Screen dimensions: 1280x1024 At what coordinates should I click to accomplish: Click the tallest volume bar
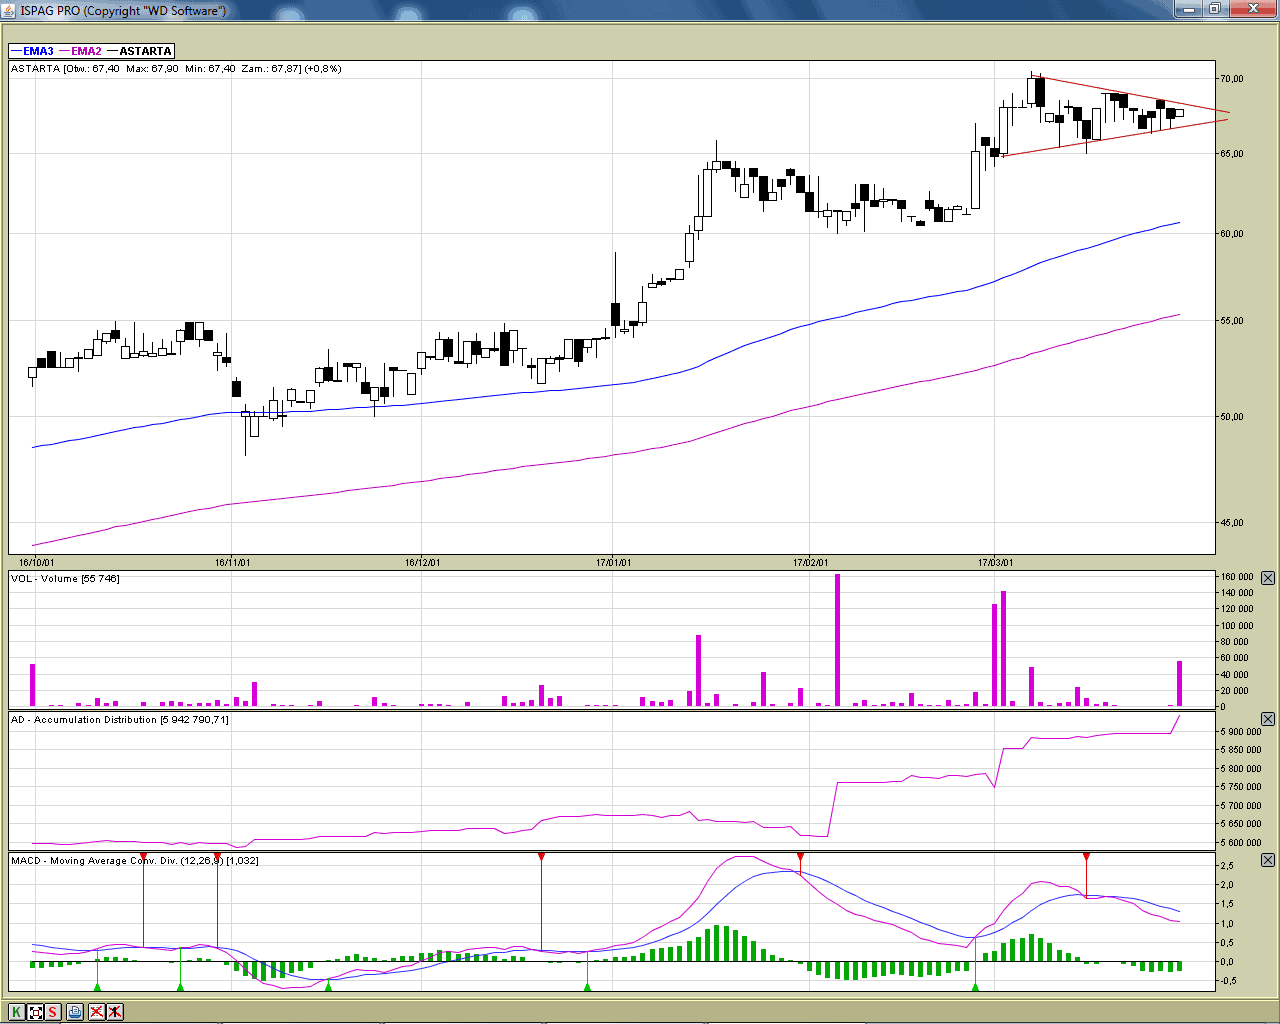point(837,640)
